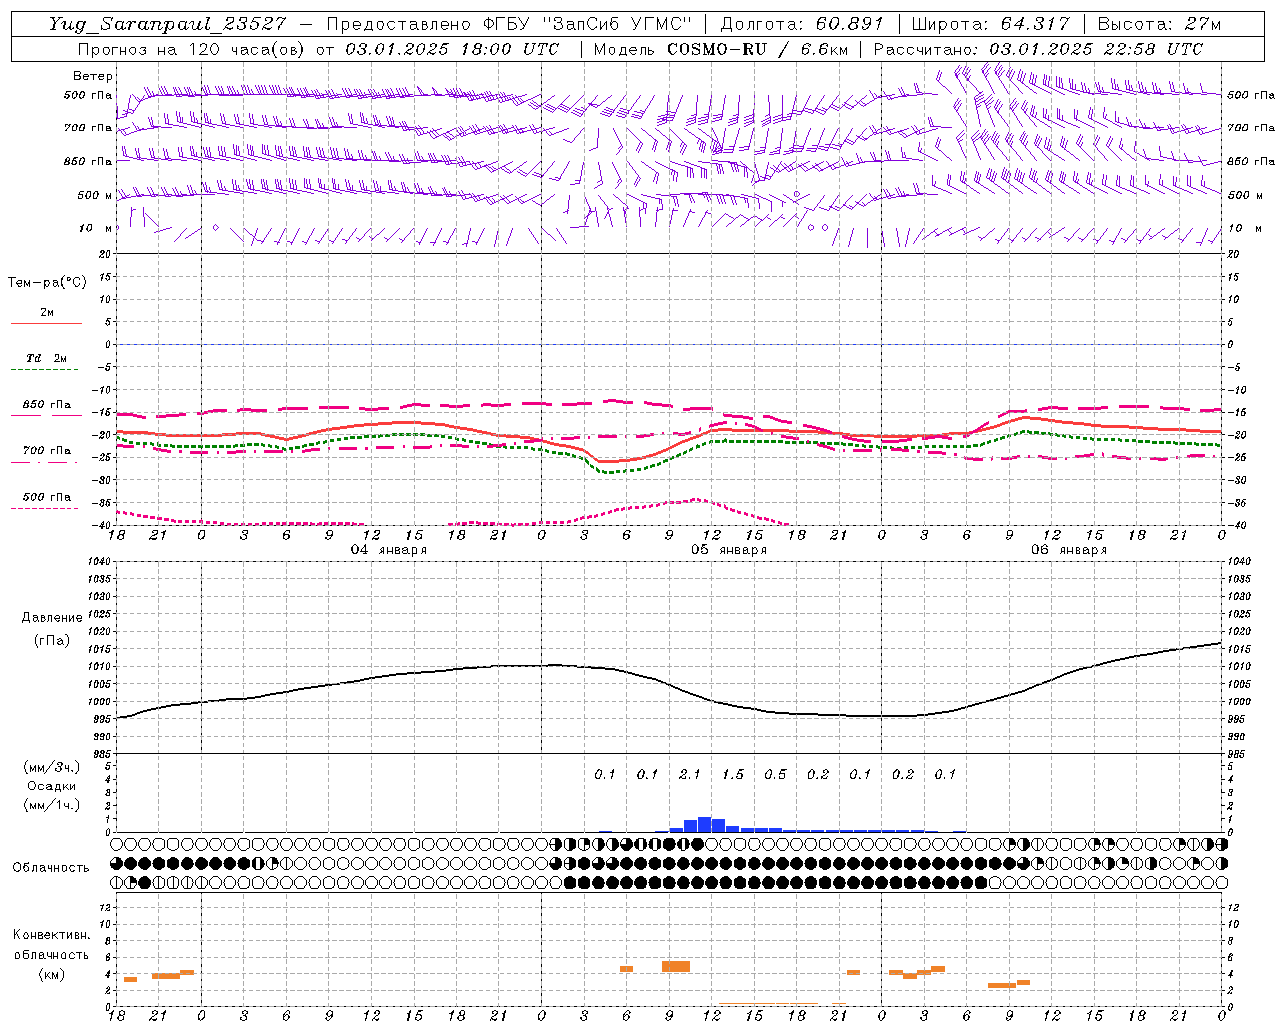Click the Широта: 64.317 latitude value

point(991,24)
